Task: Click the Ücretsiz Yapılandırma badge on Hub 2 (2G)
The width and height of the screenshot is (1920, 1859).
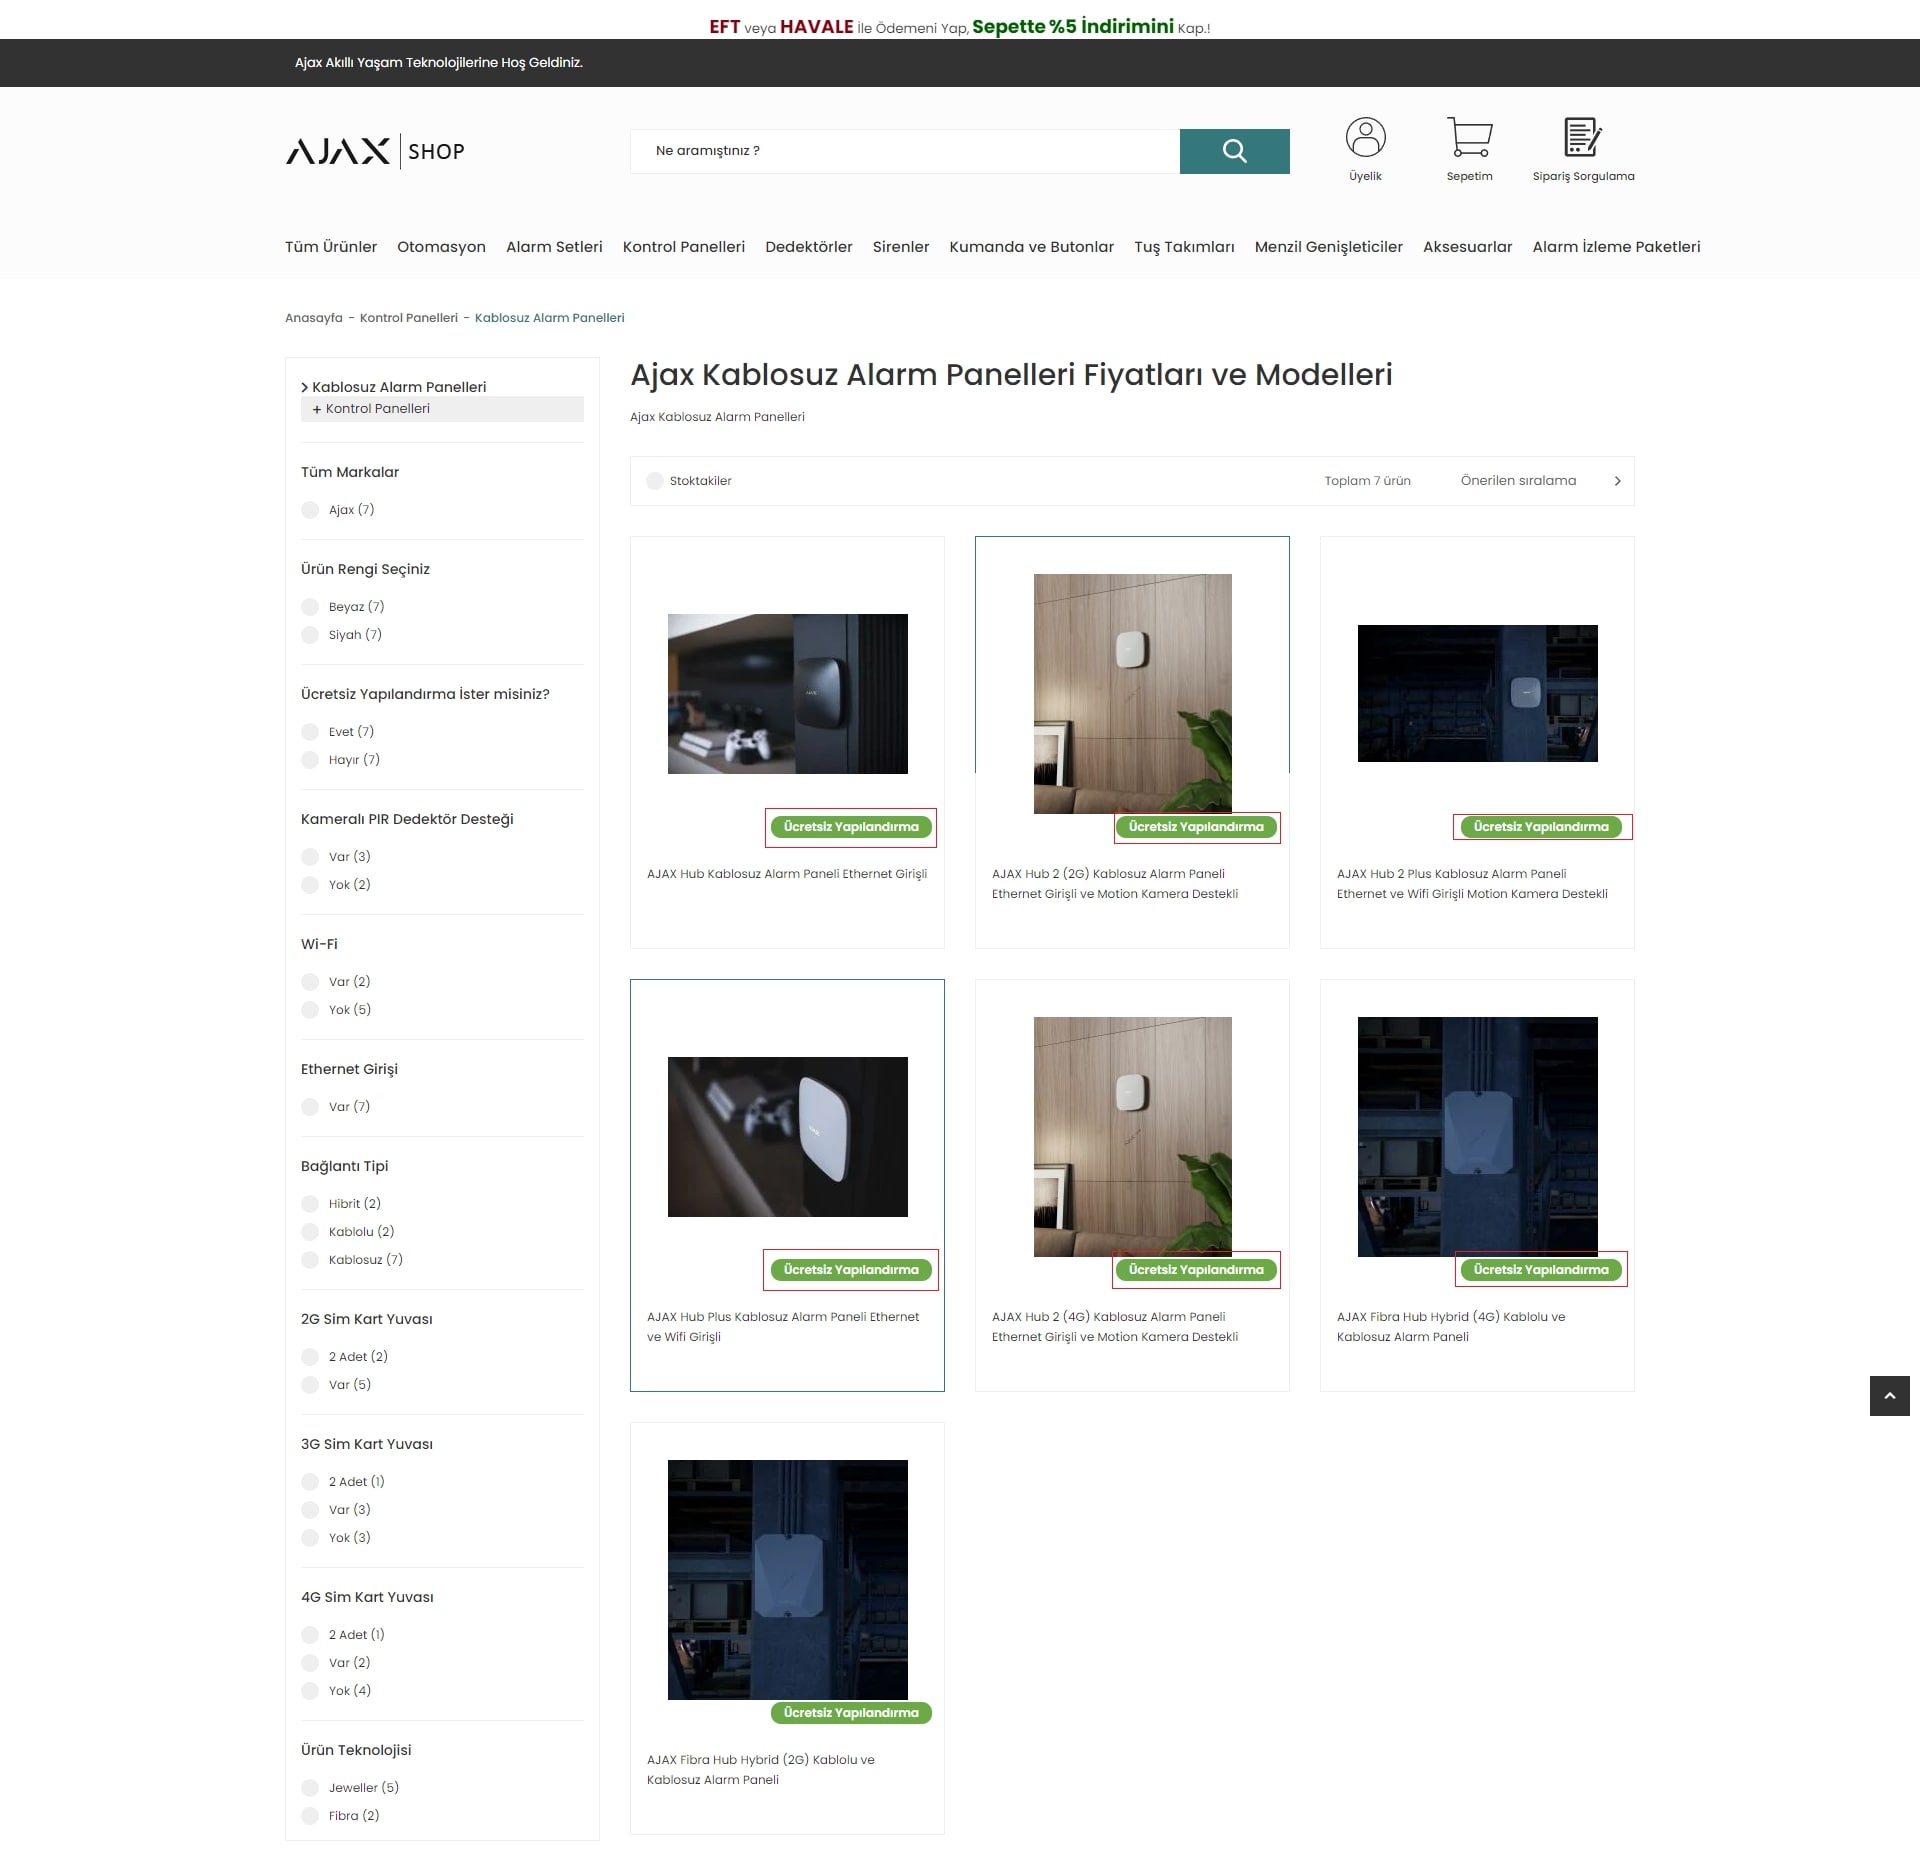Action: point(1196,827)
